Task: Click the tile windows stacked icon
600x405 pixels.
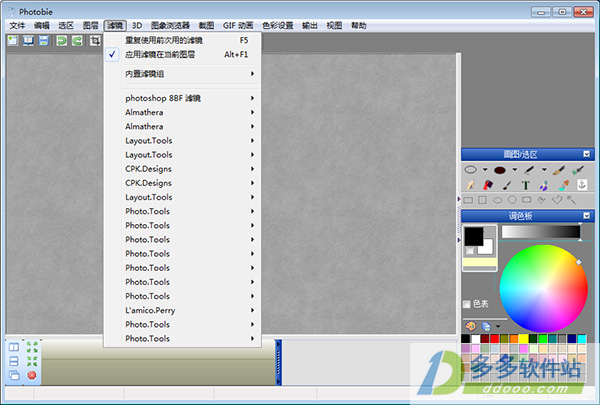Action: click(14, 361)
